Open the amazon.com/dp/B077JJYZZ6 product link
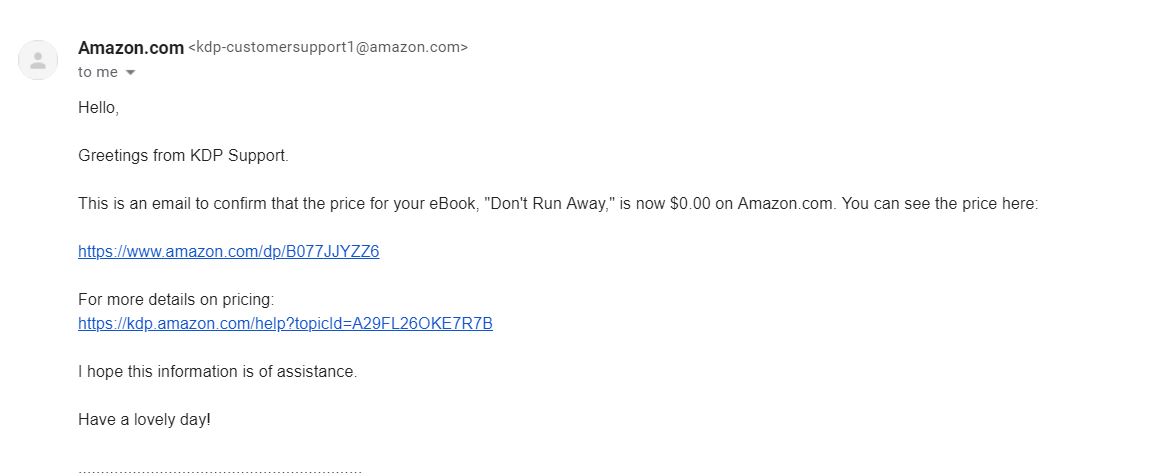Screen dimensions: 1169x476 (228, 252)
